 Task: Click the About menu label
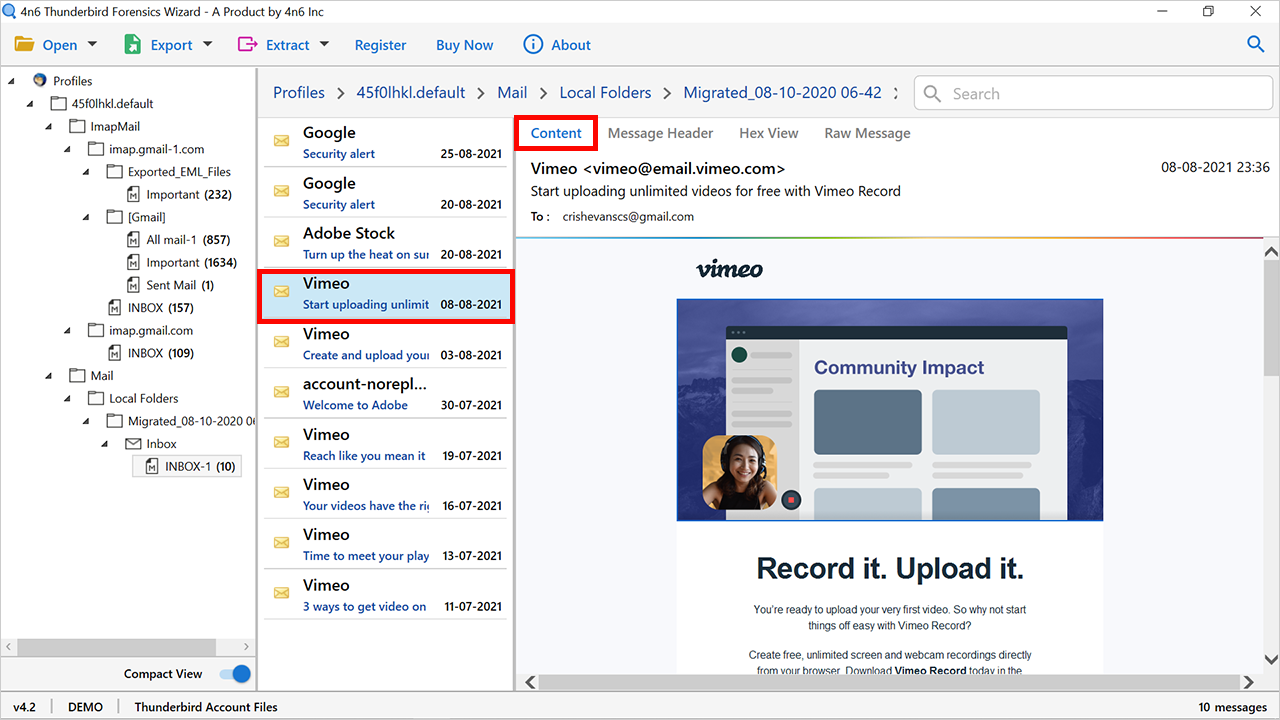click(x=571, y=45)
